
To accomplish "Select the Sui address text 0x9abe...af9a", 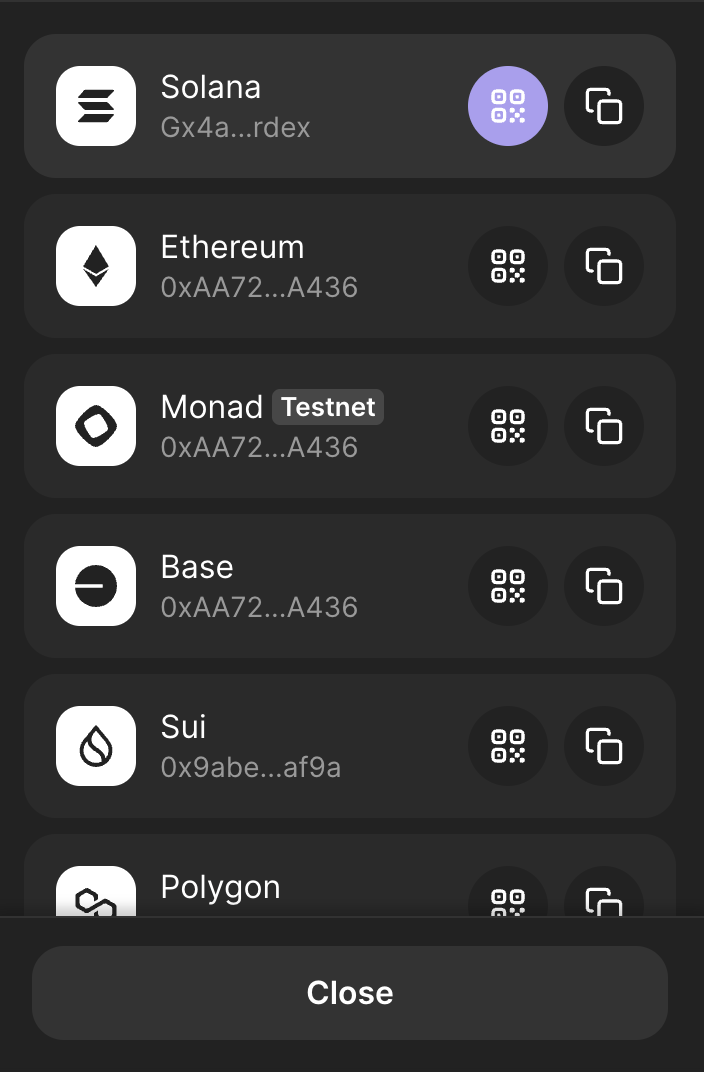I will pyautogui.click(x=251, y=767).
